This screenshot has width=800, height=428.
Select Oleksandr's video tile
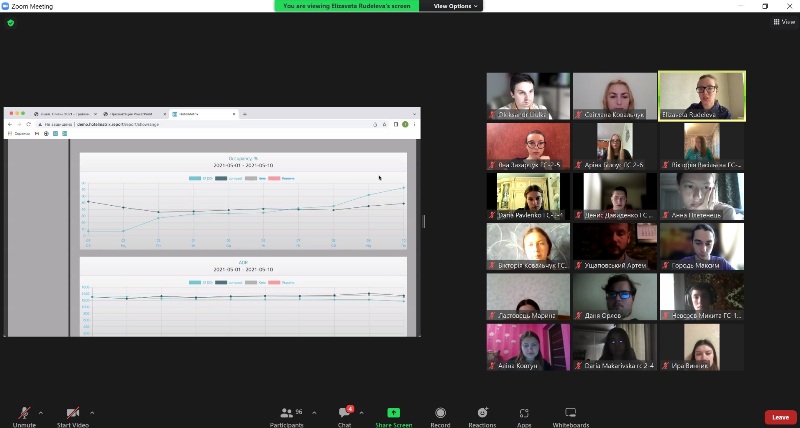[528, 96]
